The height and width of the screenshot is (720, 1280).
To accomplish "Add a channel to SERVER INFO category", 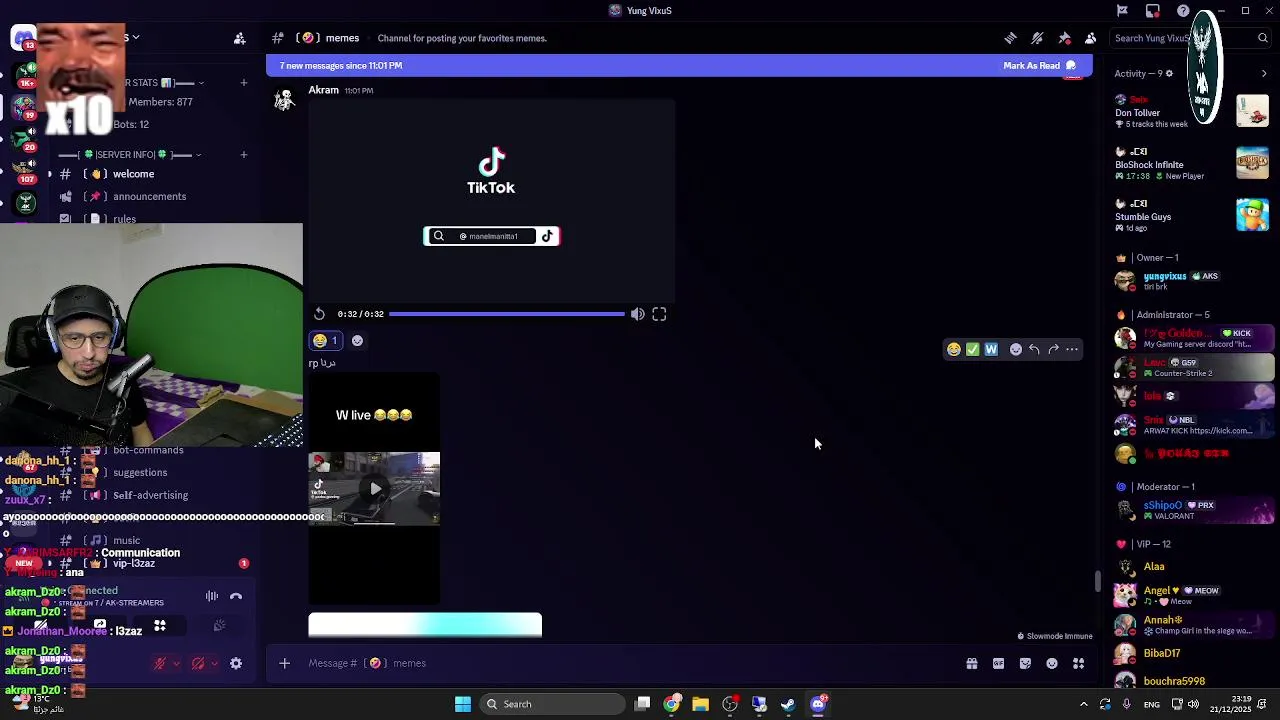I will [243, 155].
